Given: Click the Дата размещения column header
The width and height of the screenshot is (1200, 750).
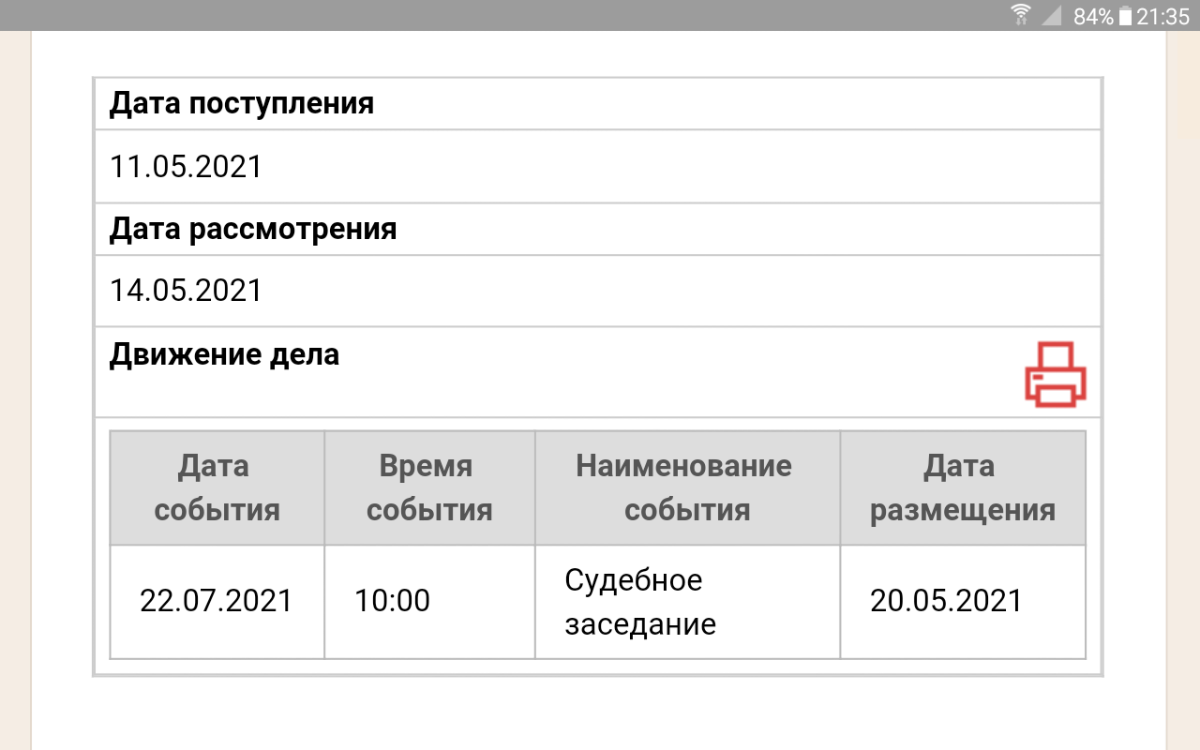Looking at the screenshot, I should 963,488.
